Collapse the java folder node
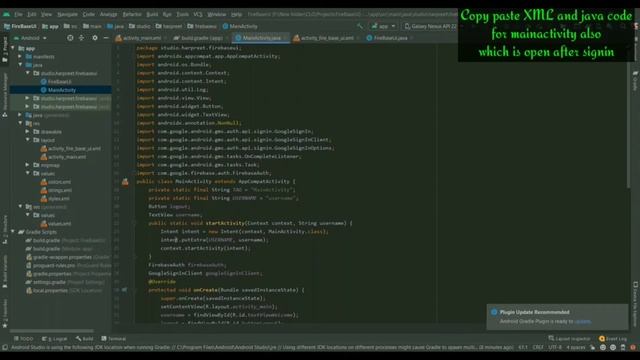The image size is (640, 360). pyautogui.click(x=20, y=65)
